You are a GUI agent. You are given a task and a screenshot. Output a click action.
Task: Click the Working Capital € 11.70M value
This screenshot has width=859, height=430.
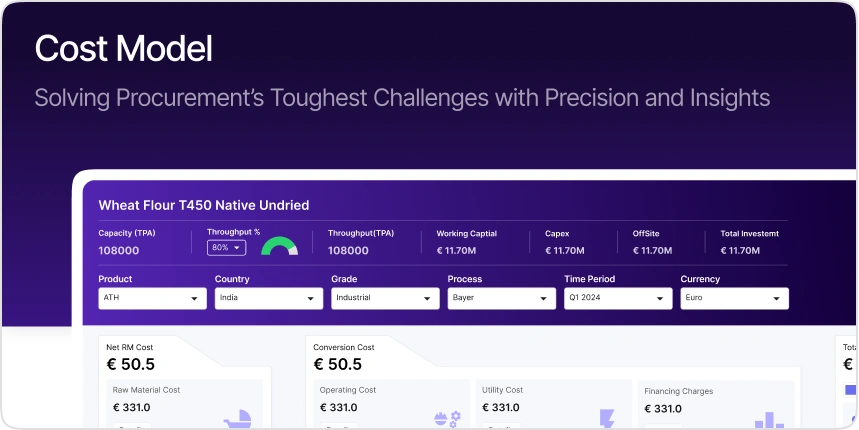pos(464,250)
